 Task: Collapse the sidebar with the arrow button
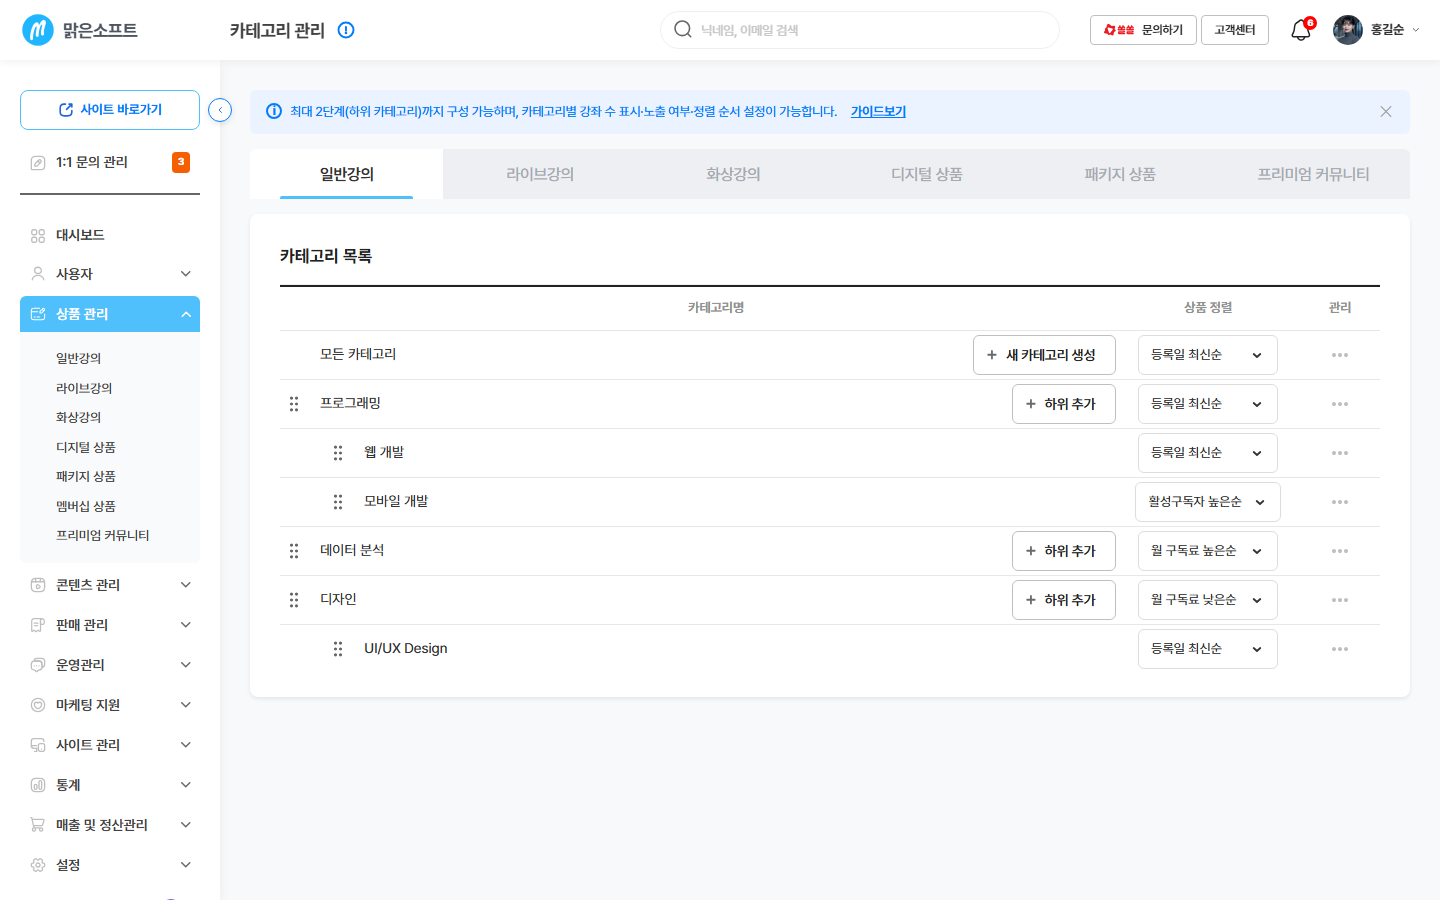click(x=220, y=110)
